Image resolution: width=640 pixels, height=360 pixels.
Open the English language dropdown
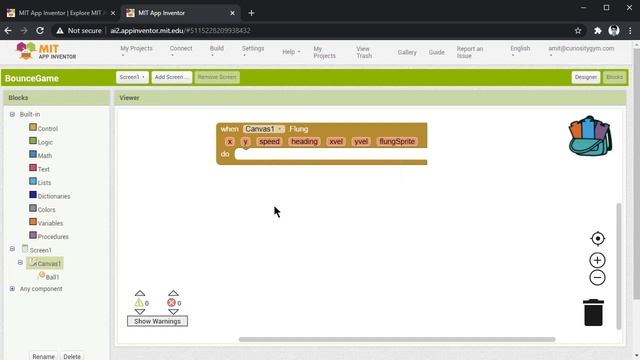[x=520, y=51]
